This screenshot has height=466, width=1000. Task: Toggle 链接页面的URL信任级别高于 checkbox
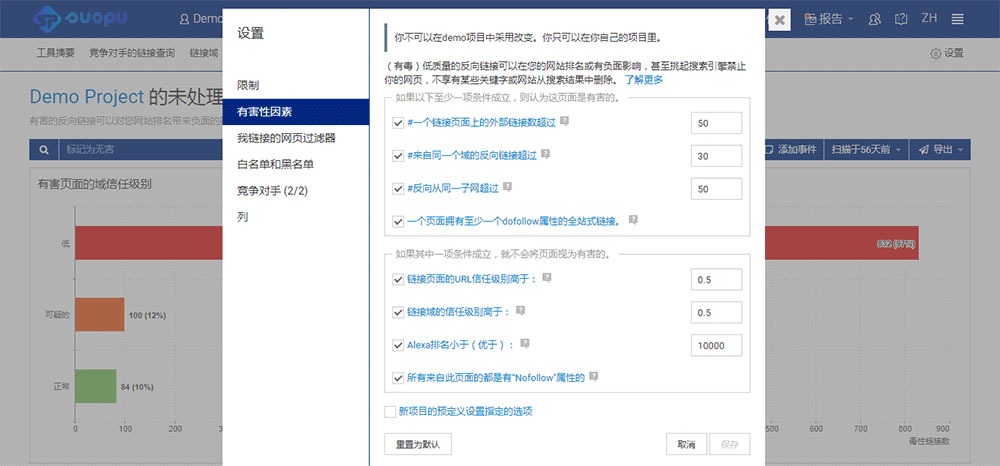(x=399, y=279)
